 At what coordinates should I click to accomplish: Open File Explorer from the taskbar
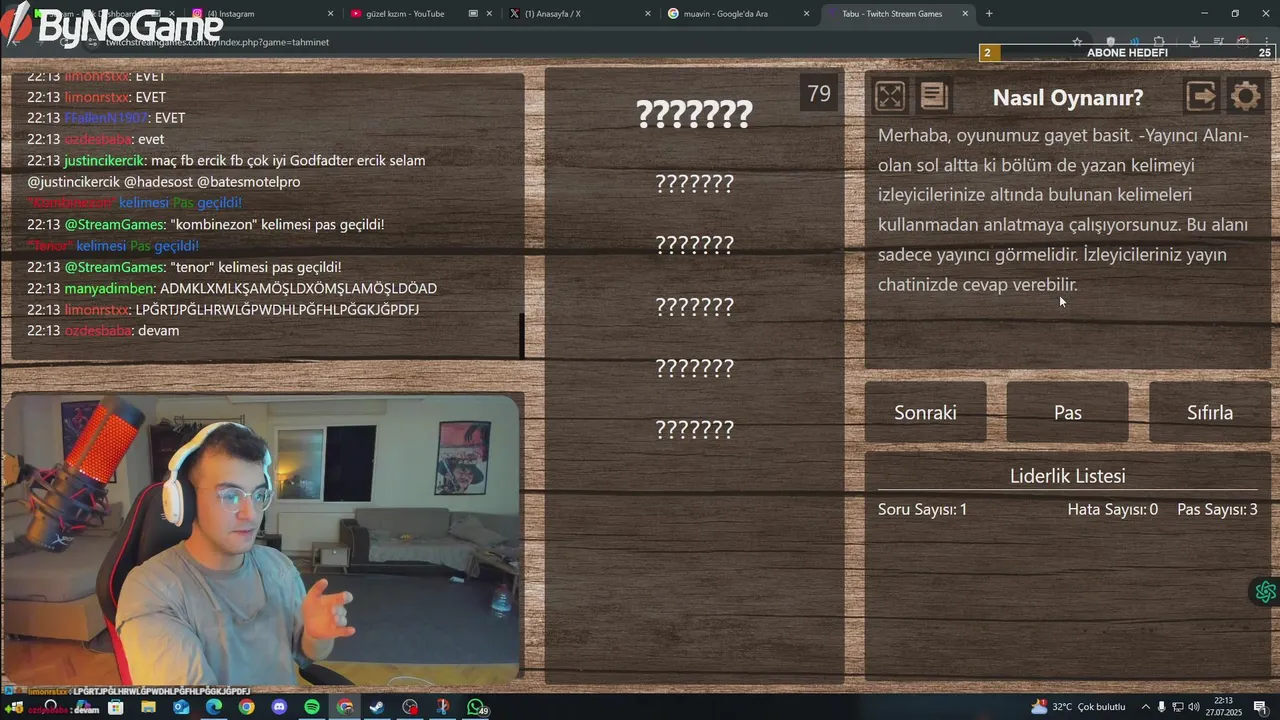[x=148, y=707]
